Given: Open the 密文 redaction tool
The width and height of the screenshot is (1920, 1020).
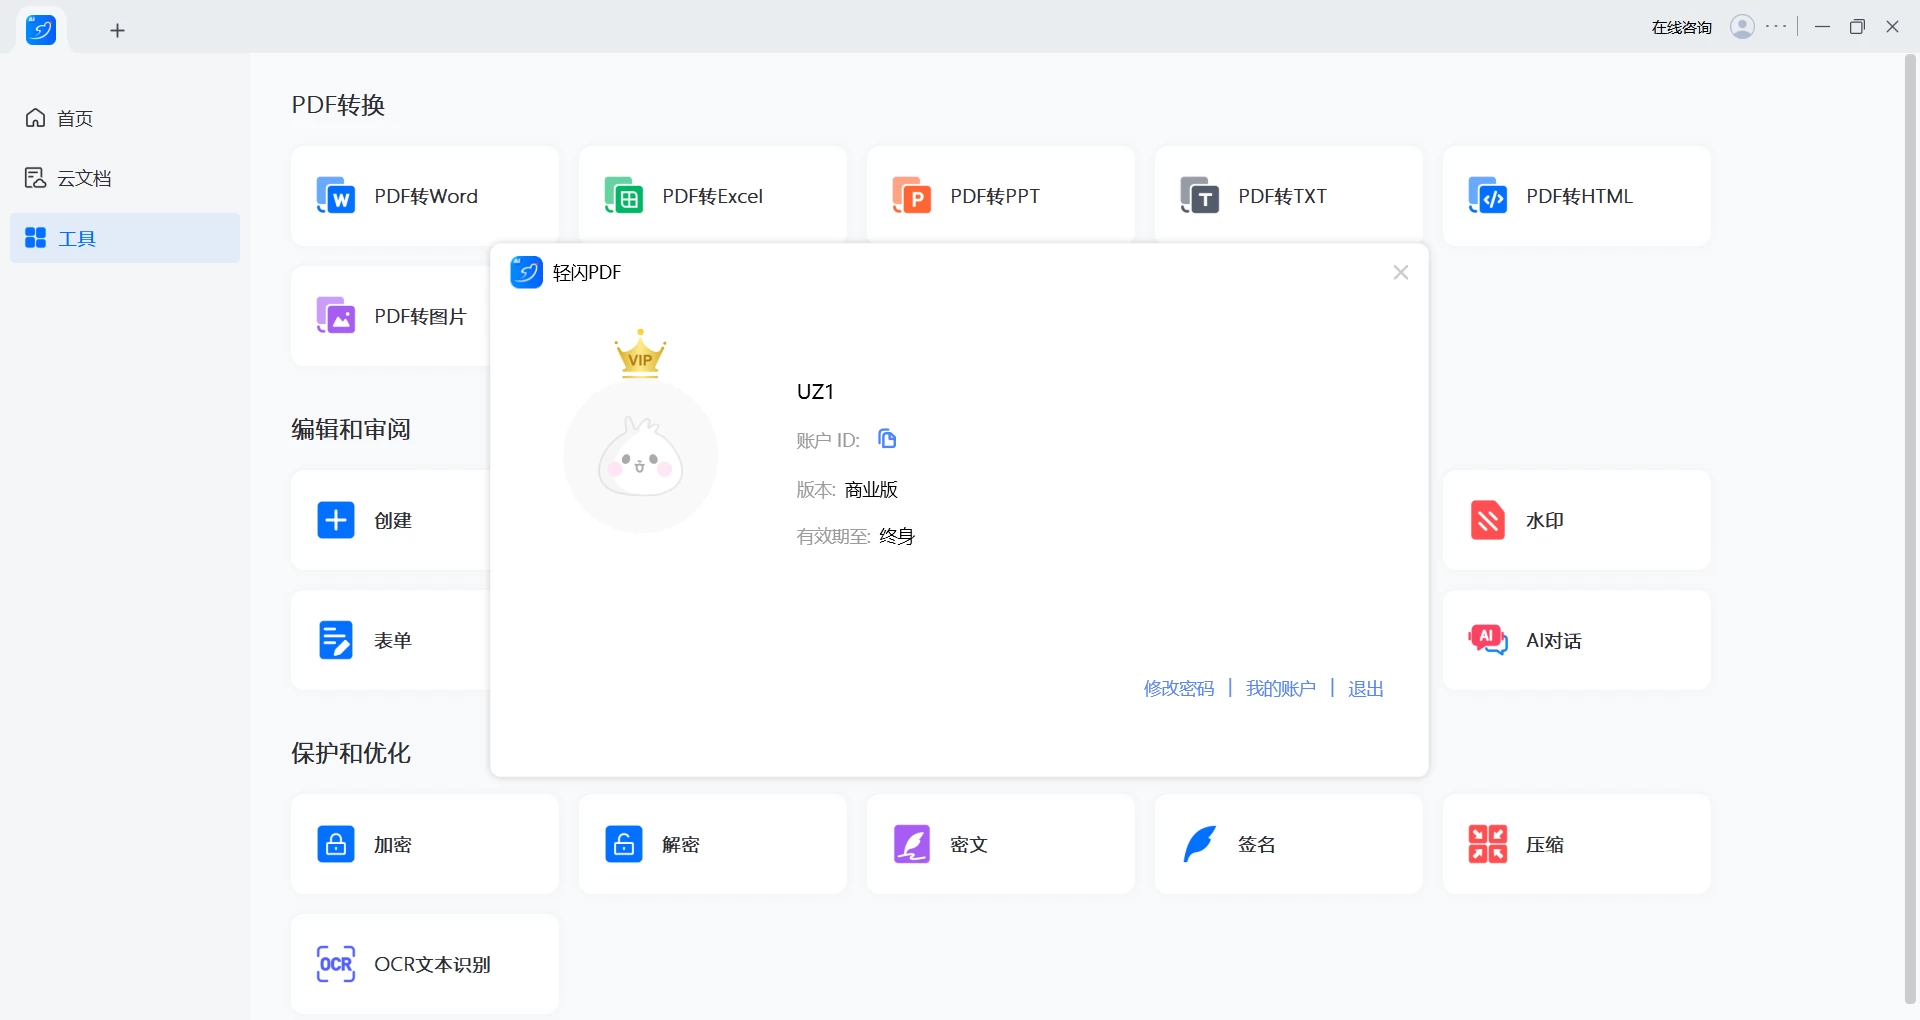Looking at the screenshot, I should pyautogui.click(x=1000, y=844).
